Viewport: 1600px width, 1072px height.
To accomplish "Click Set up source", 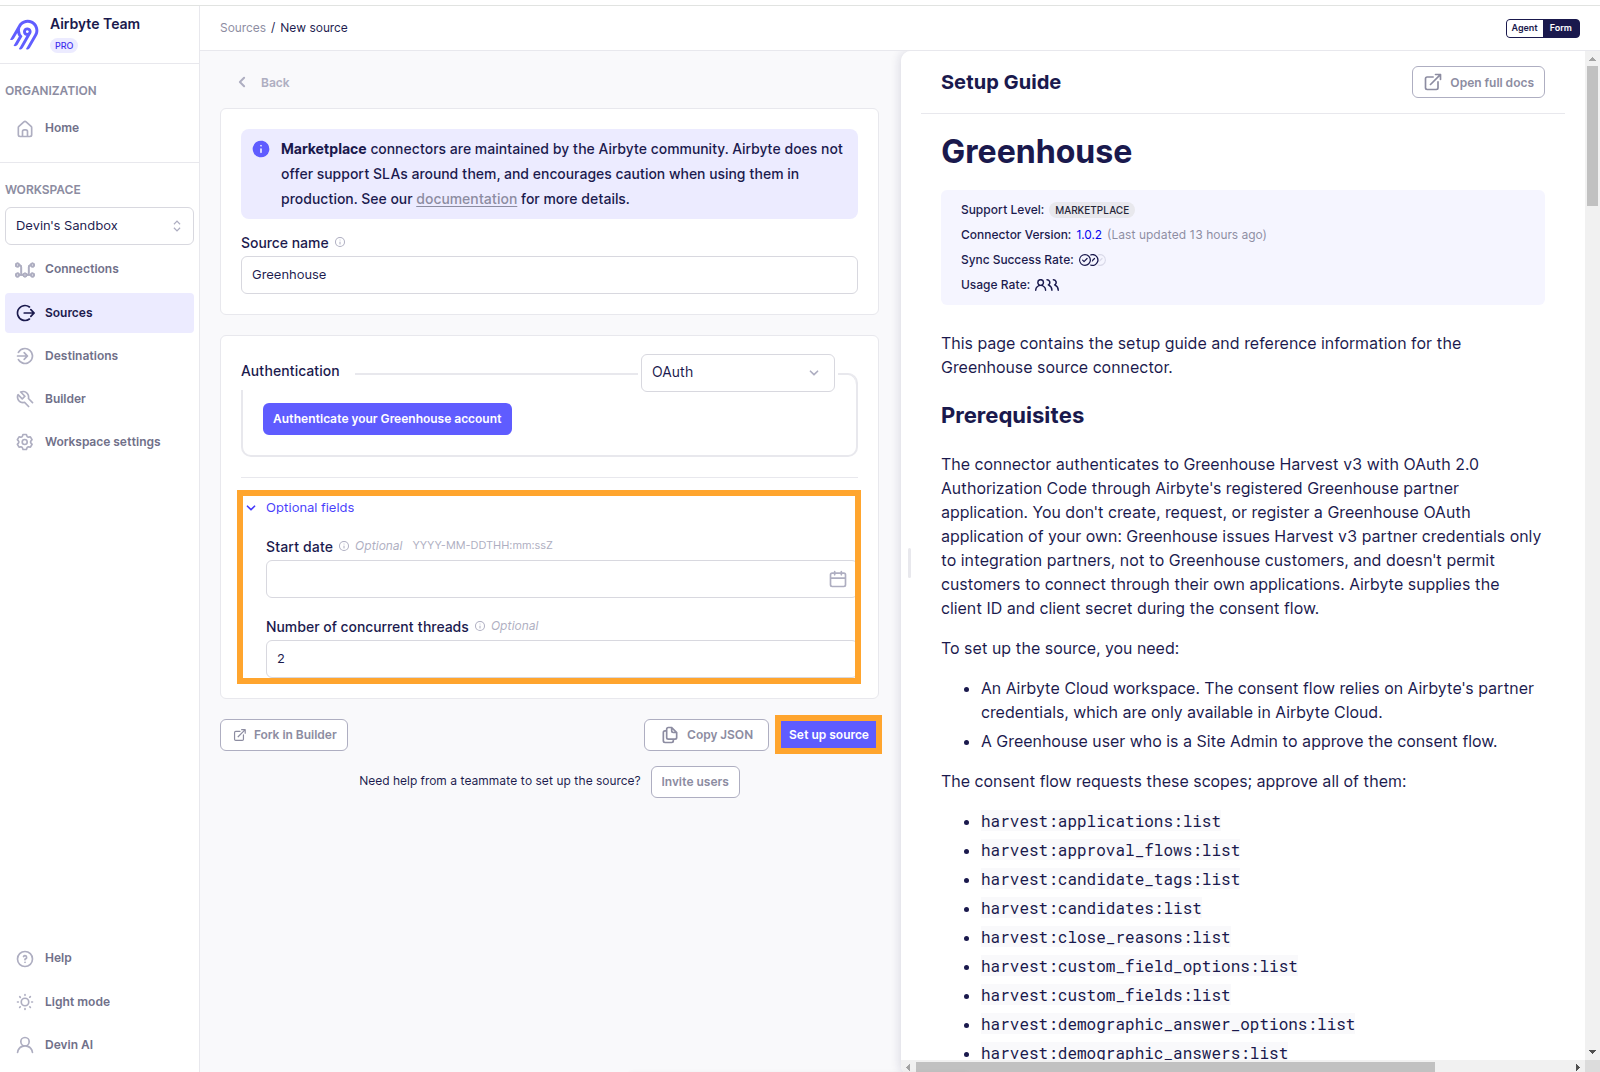I will click(x=828, y=735).
